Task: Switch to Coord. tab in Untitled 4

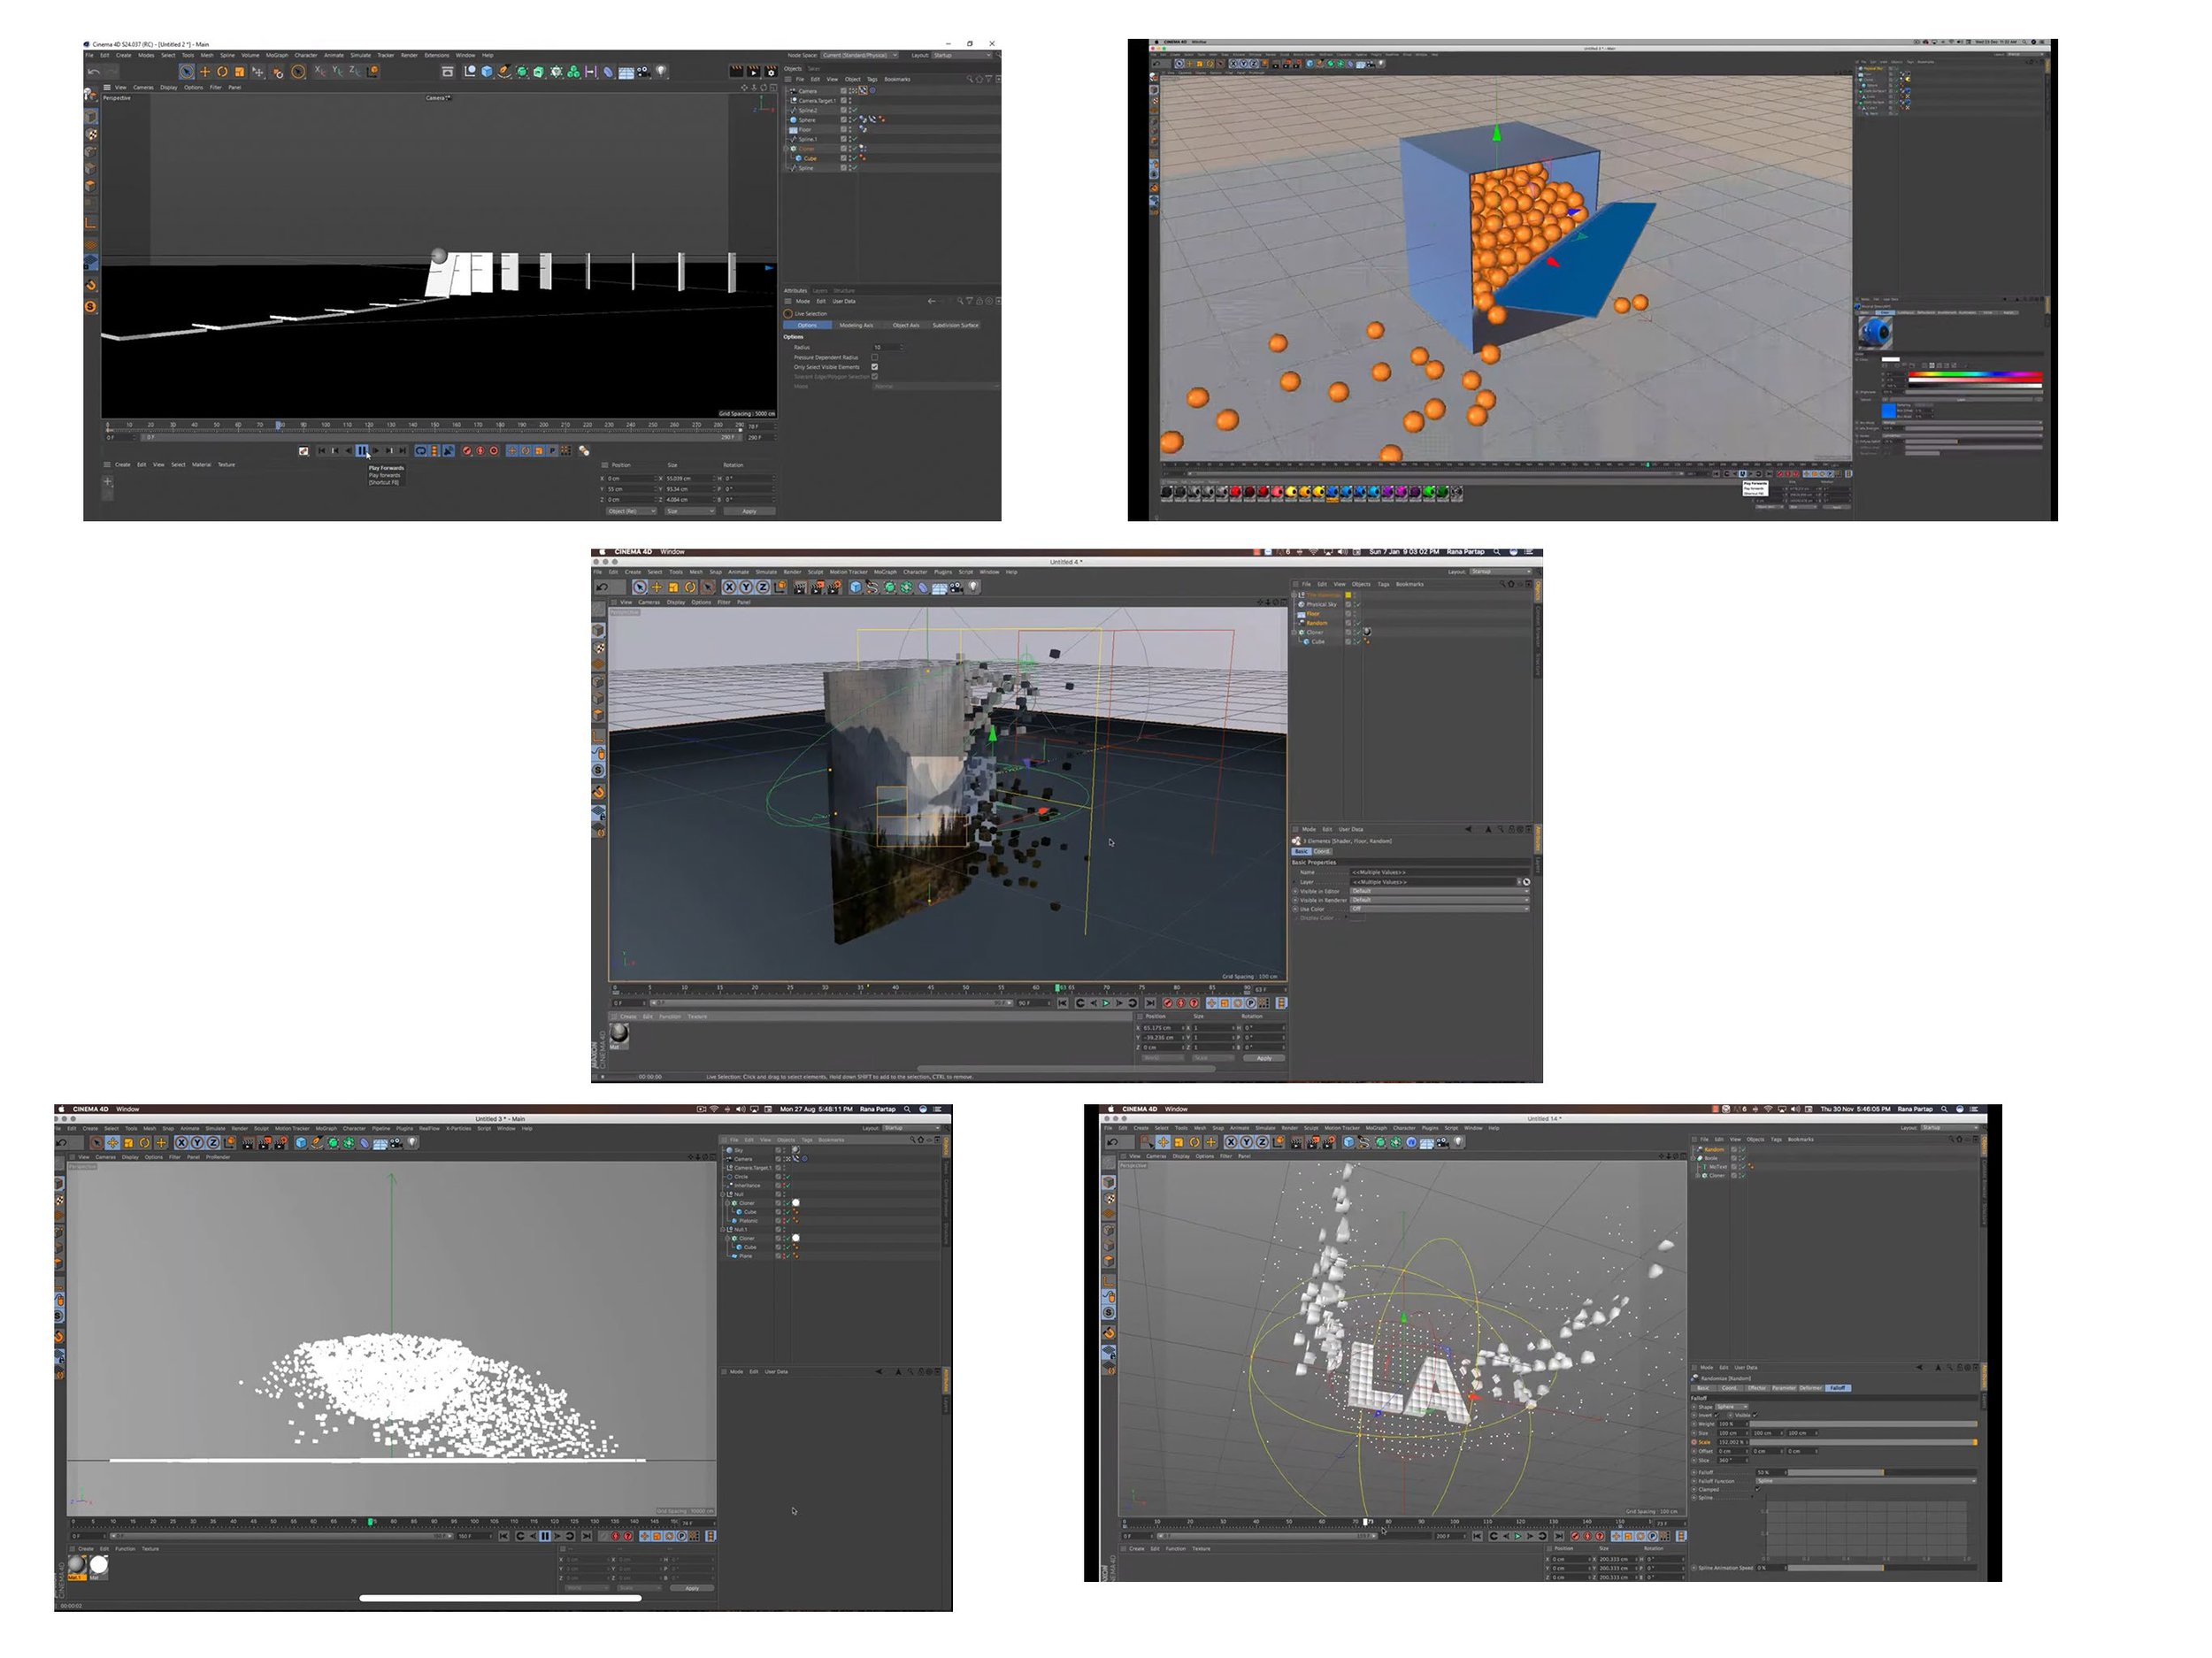Action: click(1321, 851)
